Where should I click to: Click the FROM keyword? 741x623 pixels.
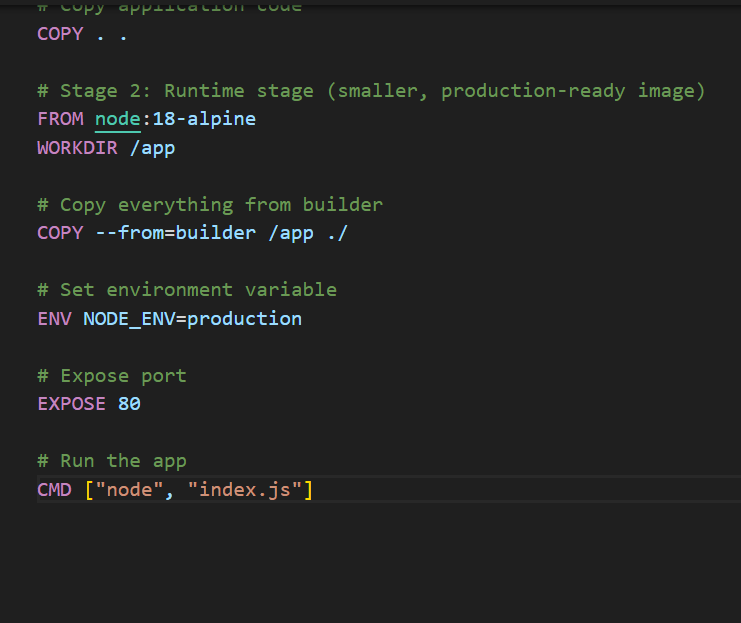pyautogui.click(x=60, y=119)
